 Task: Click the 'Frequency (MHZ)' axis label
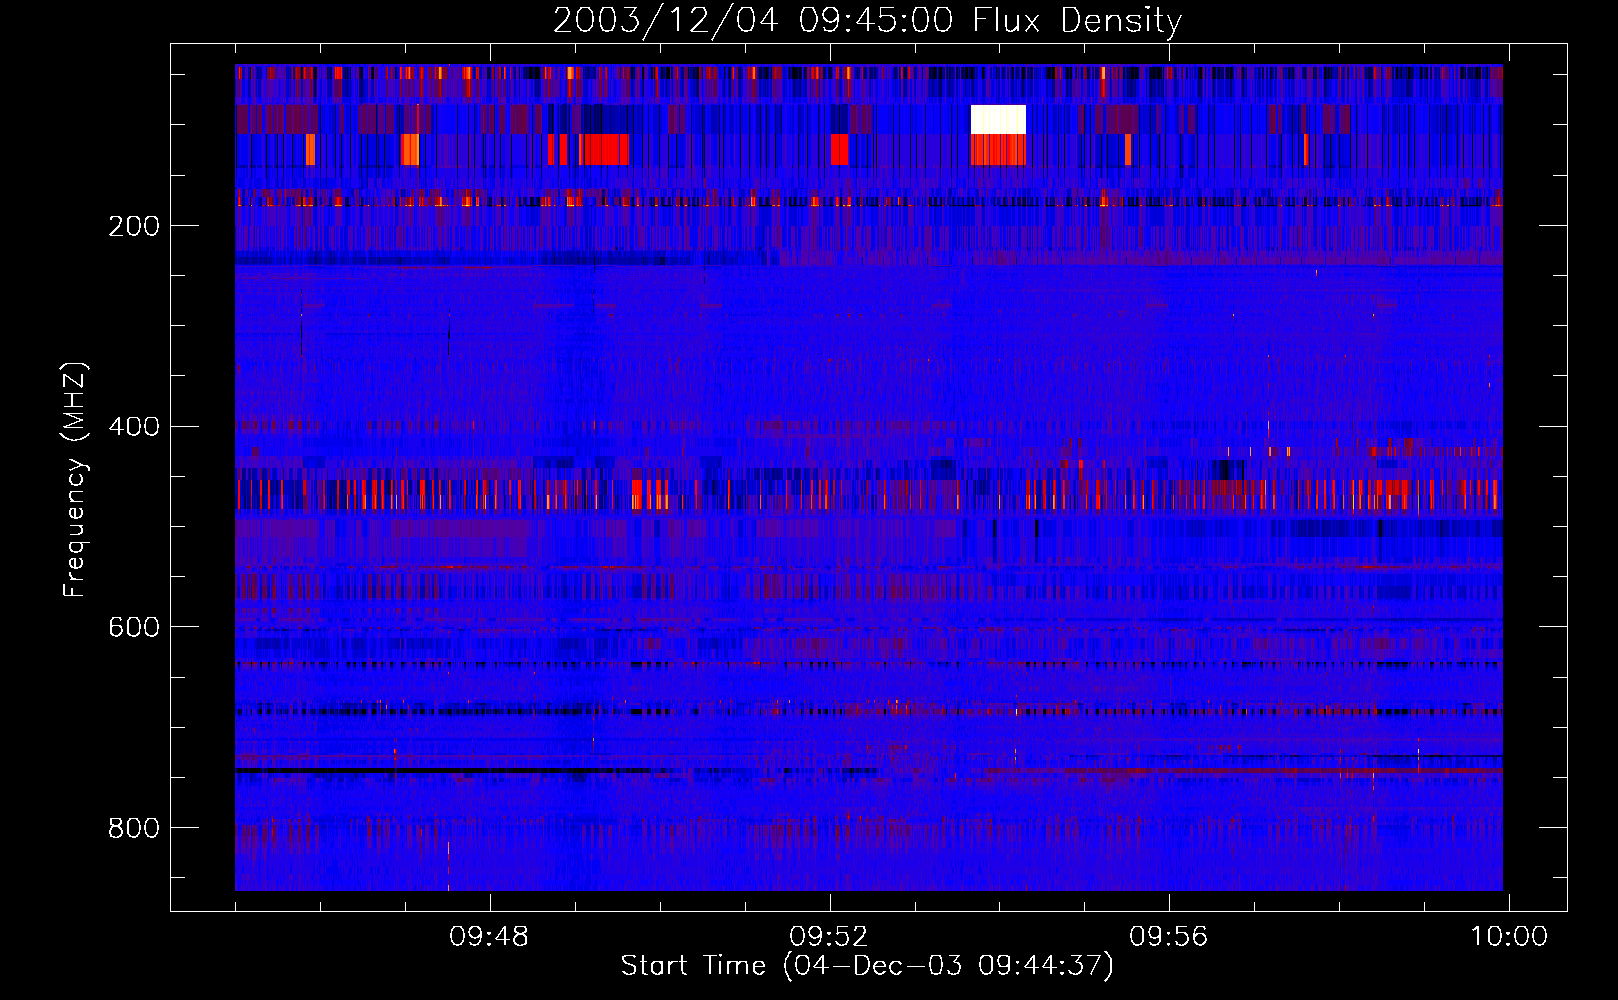tap(75, 479)
